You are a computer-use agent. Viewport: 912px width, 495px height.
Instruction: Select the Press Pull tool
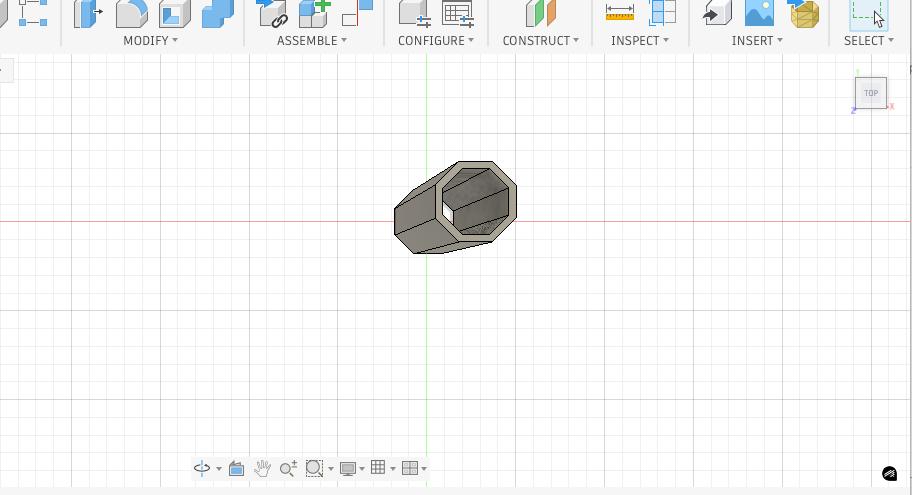click(x=88, y=13)
